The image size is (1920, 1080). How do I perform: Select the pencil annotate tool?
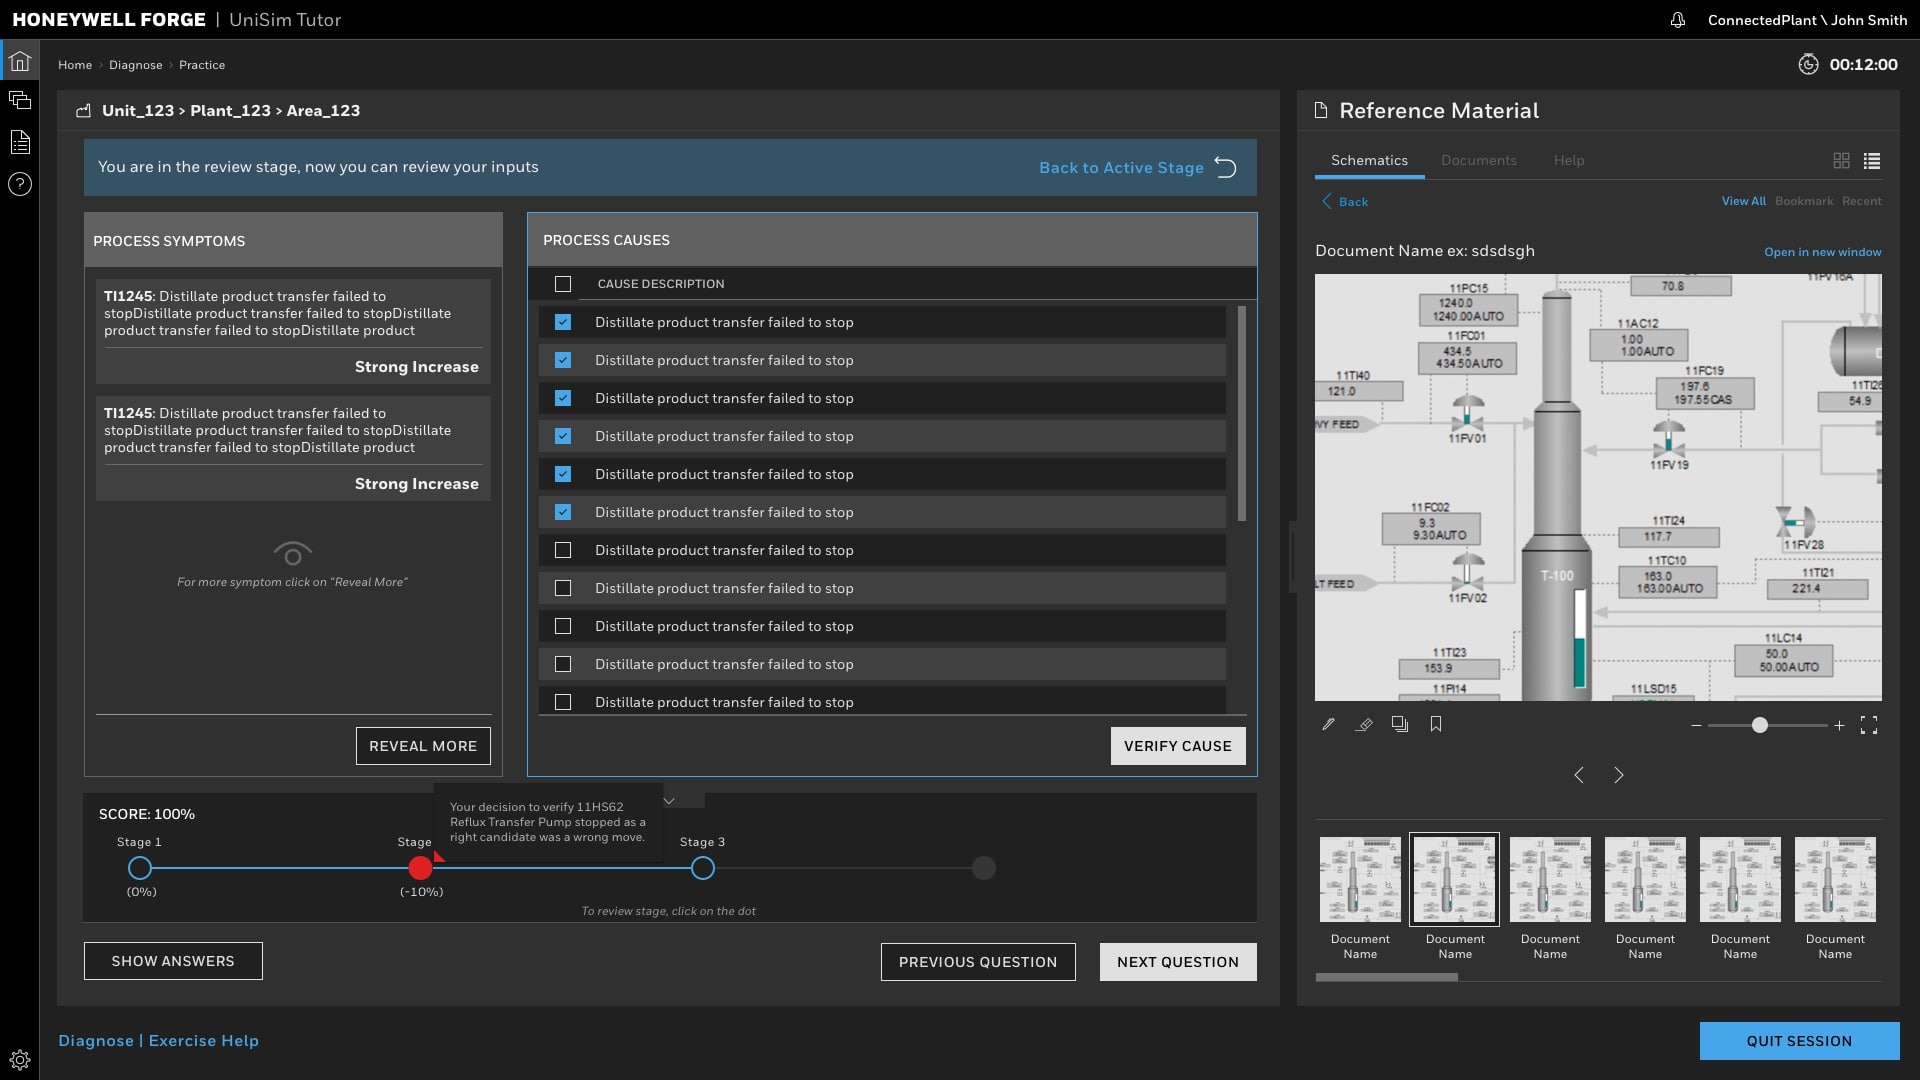(x=1328, y=724)
